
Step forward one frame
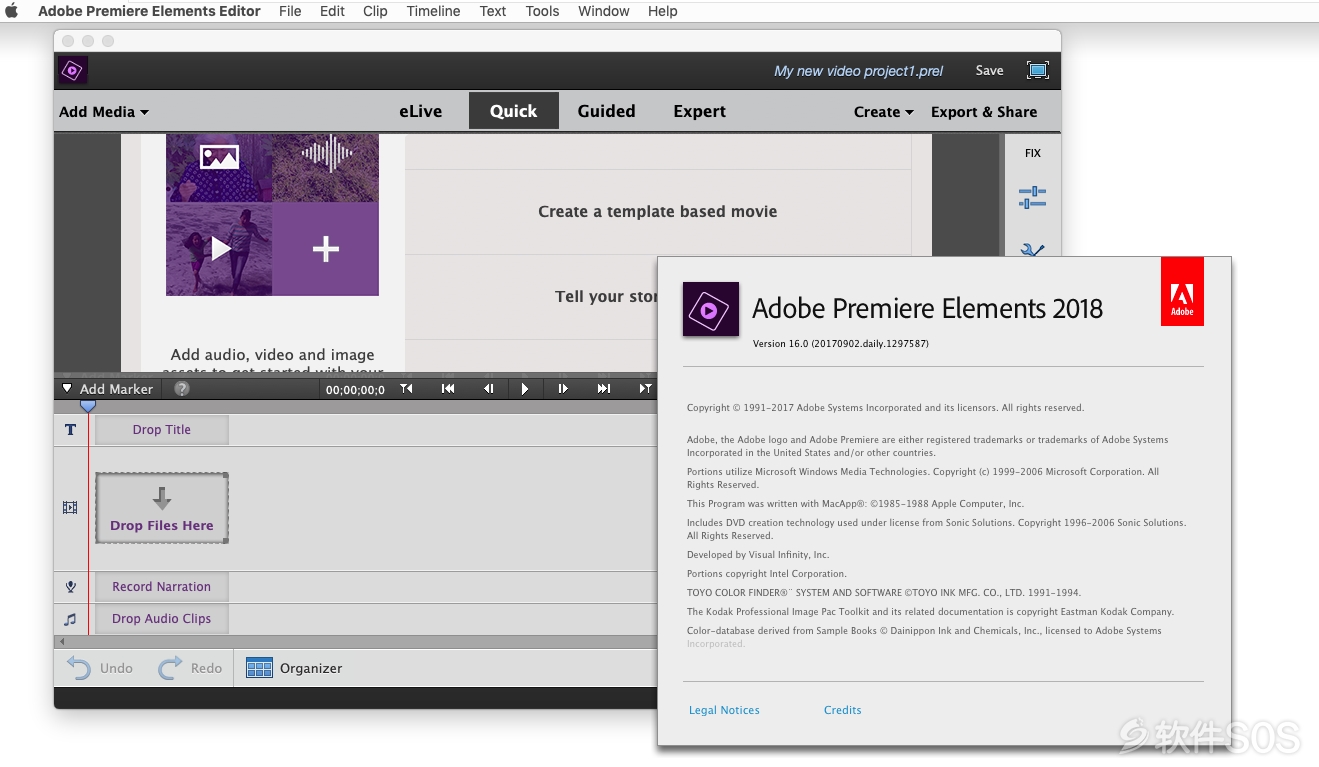coord(563,389)
